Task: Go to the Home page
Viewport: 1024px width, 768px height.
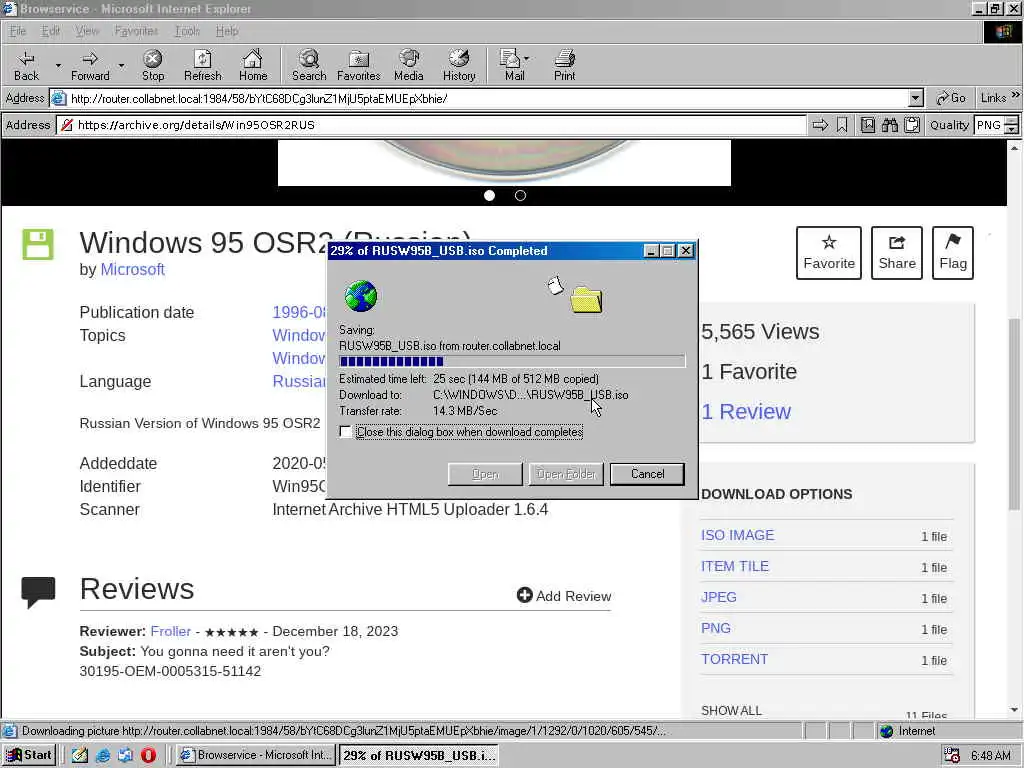Action: point(253,65)
